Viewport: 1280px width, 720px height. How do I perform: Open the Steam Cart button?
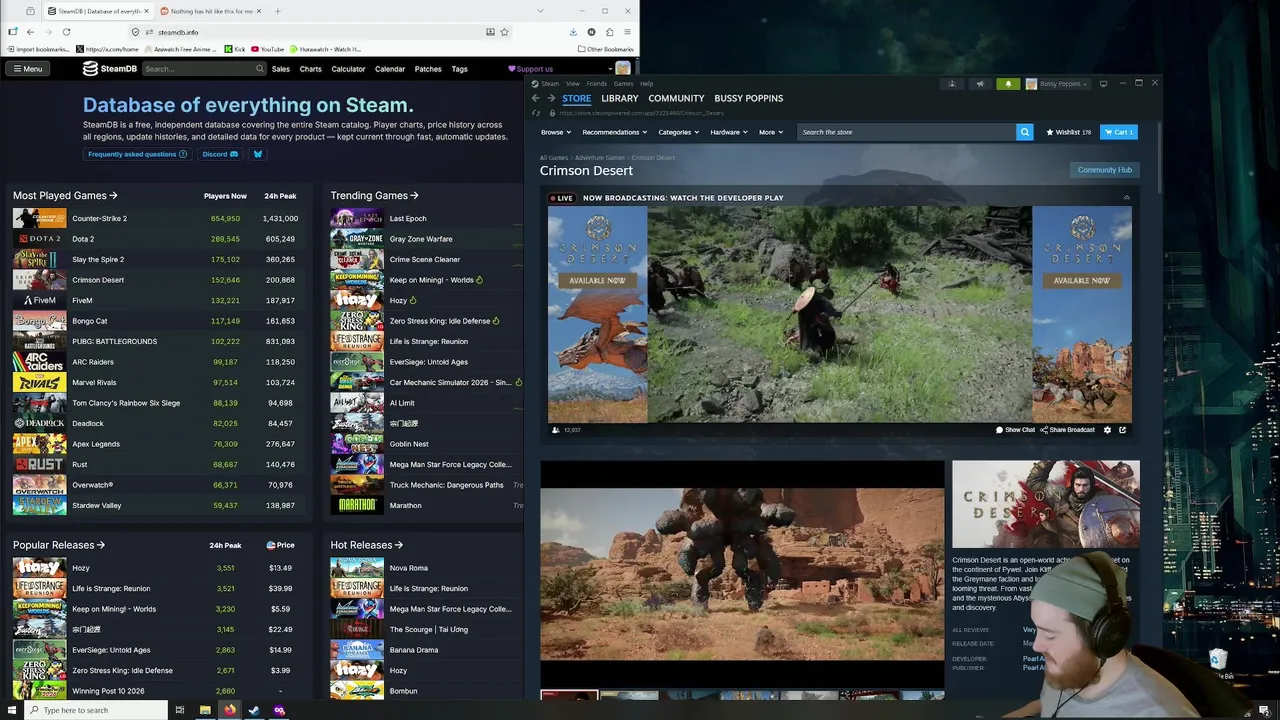1119,132
